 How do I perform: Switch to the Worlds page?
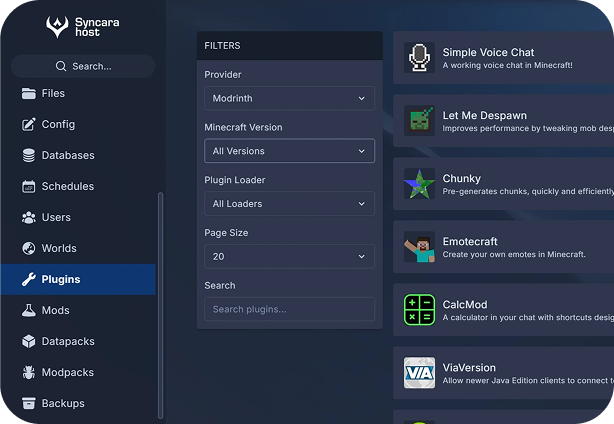[x=78, y=248]
